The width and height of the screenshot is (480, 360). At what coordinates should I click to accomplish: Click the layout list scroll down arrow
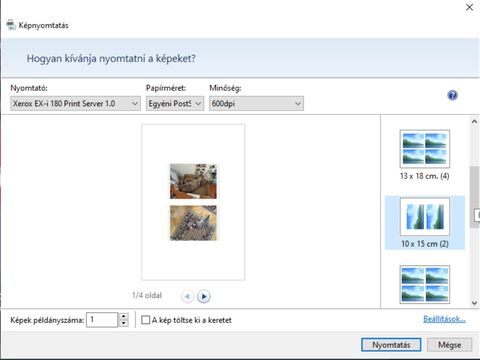click(474, 303)
